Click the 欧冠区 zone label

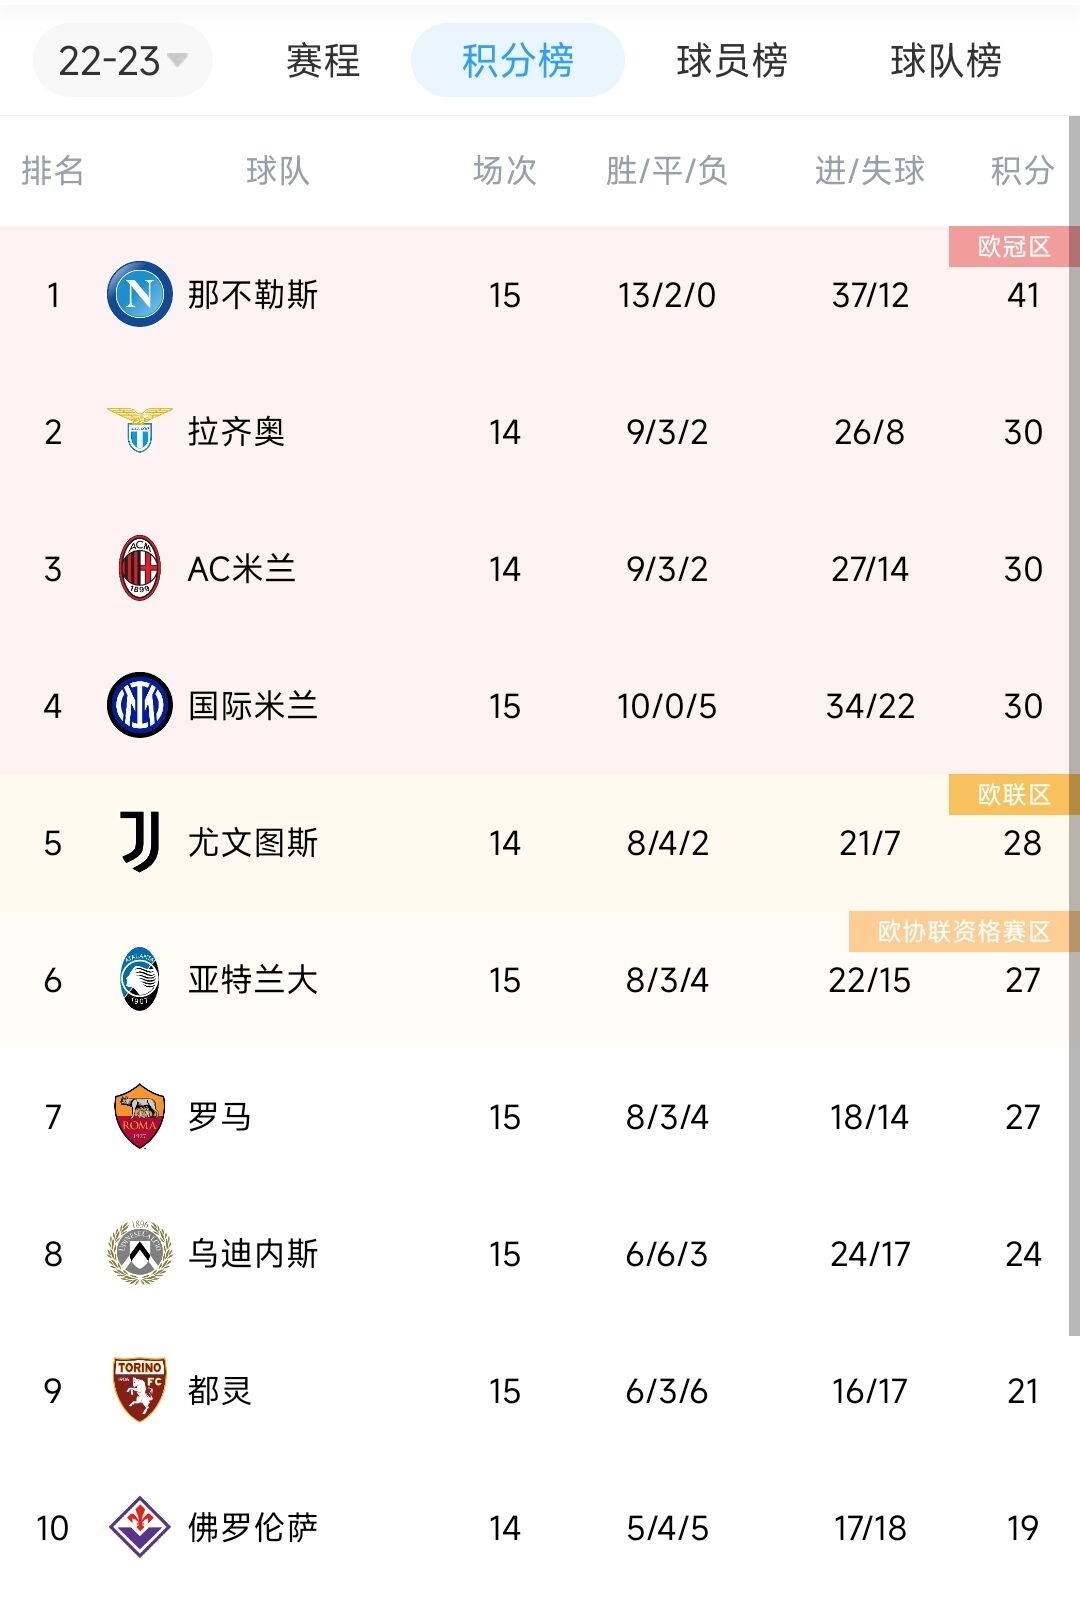click(1013, 247)
